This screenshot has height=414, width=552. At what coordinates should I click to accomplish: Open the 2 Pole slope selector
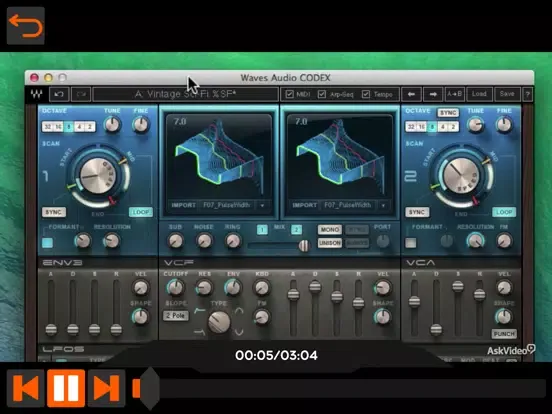tap(176, 315)
